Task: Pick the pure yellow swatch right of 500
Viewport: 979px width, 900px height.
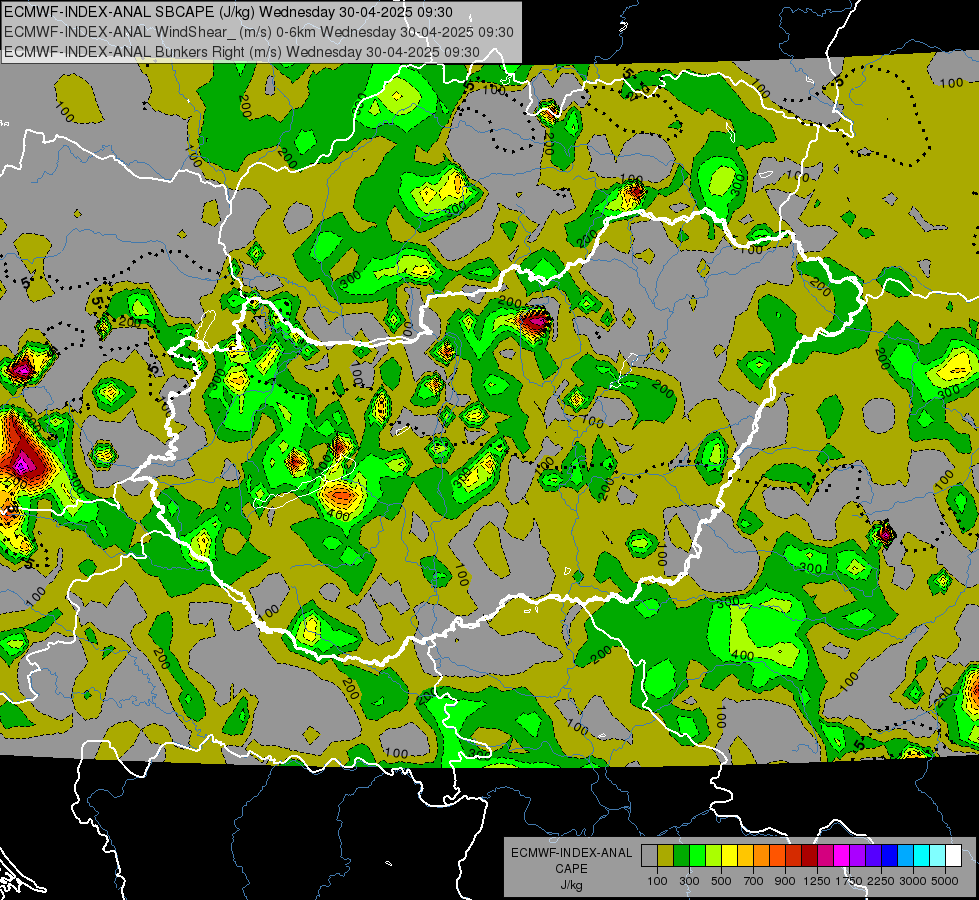Action: tap(729, 855)
